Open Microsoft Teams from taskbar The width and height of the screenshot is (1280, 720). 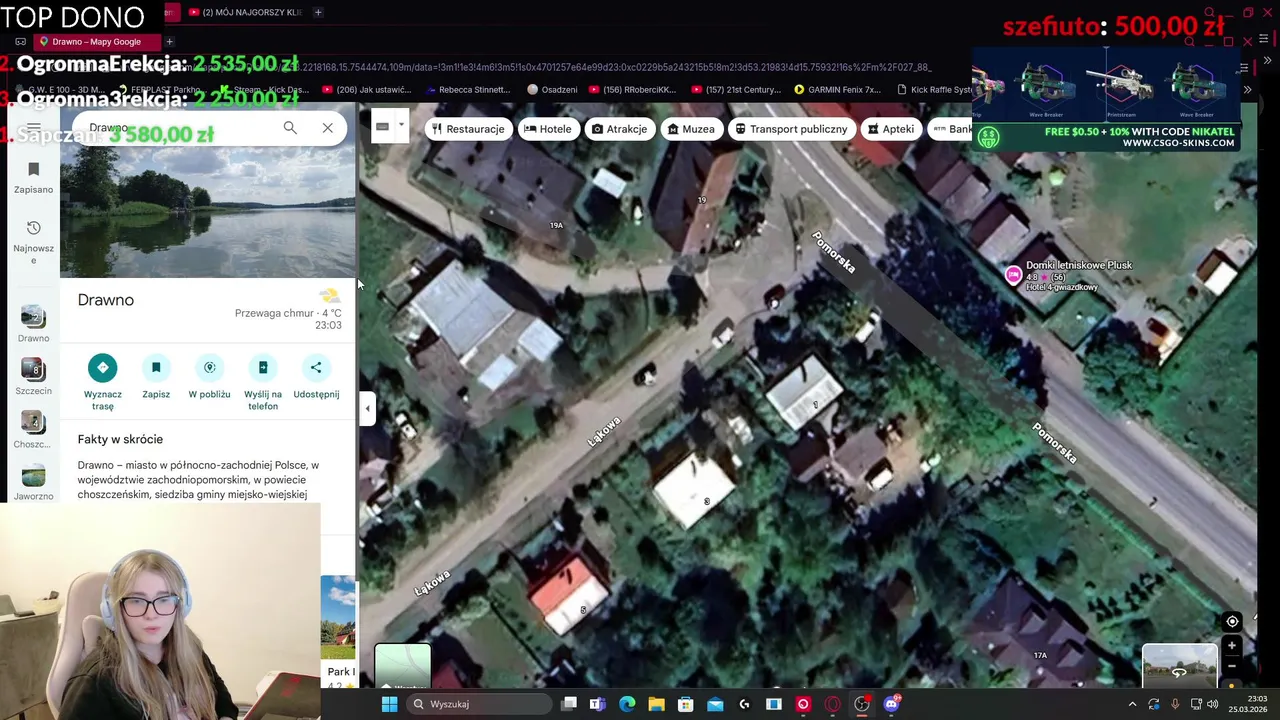(x=597, y=704)
